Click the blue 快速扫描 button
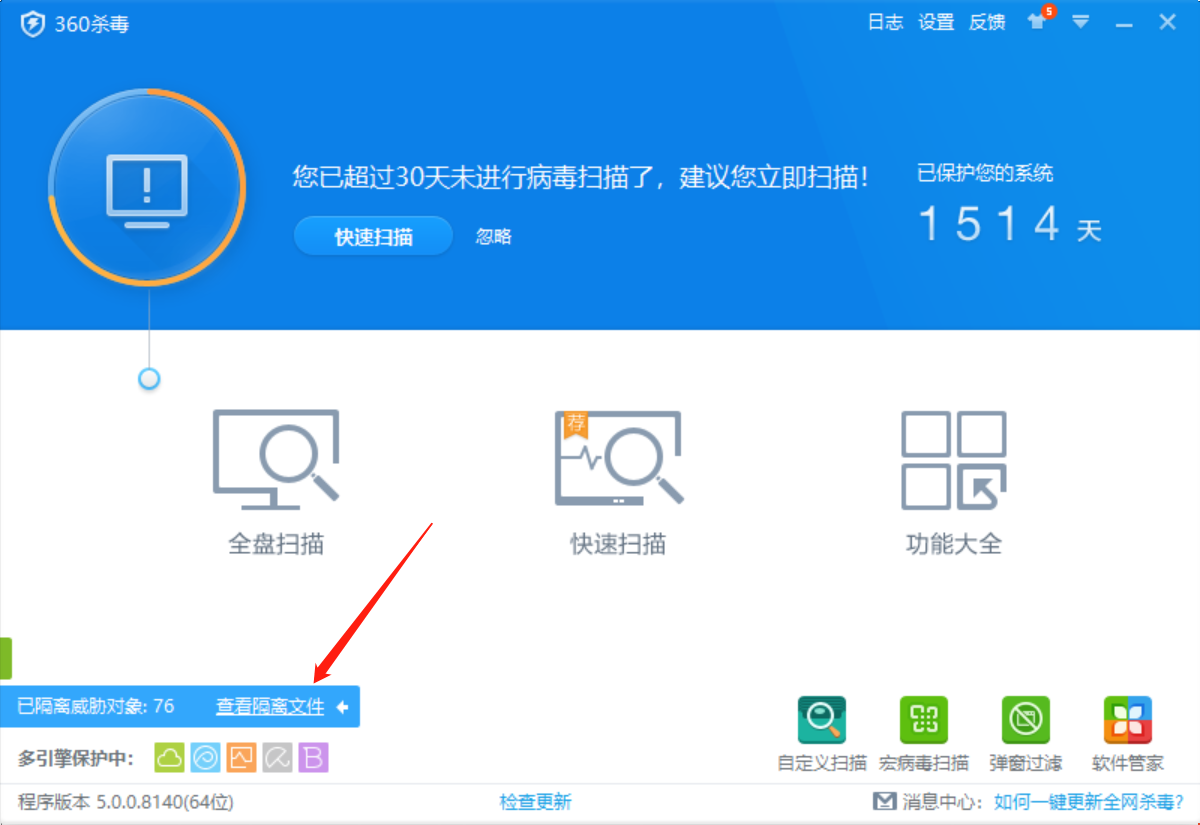 click(x=373, y=237)
